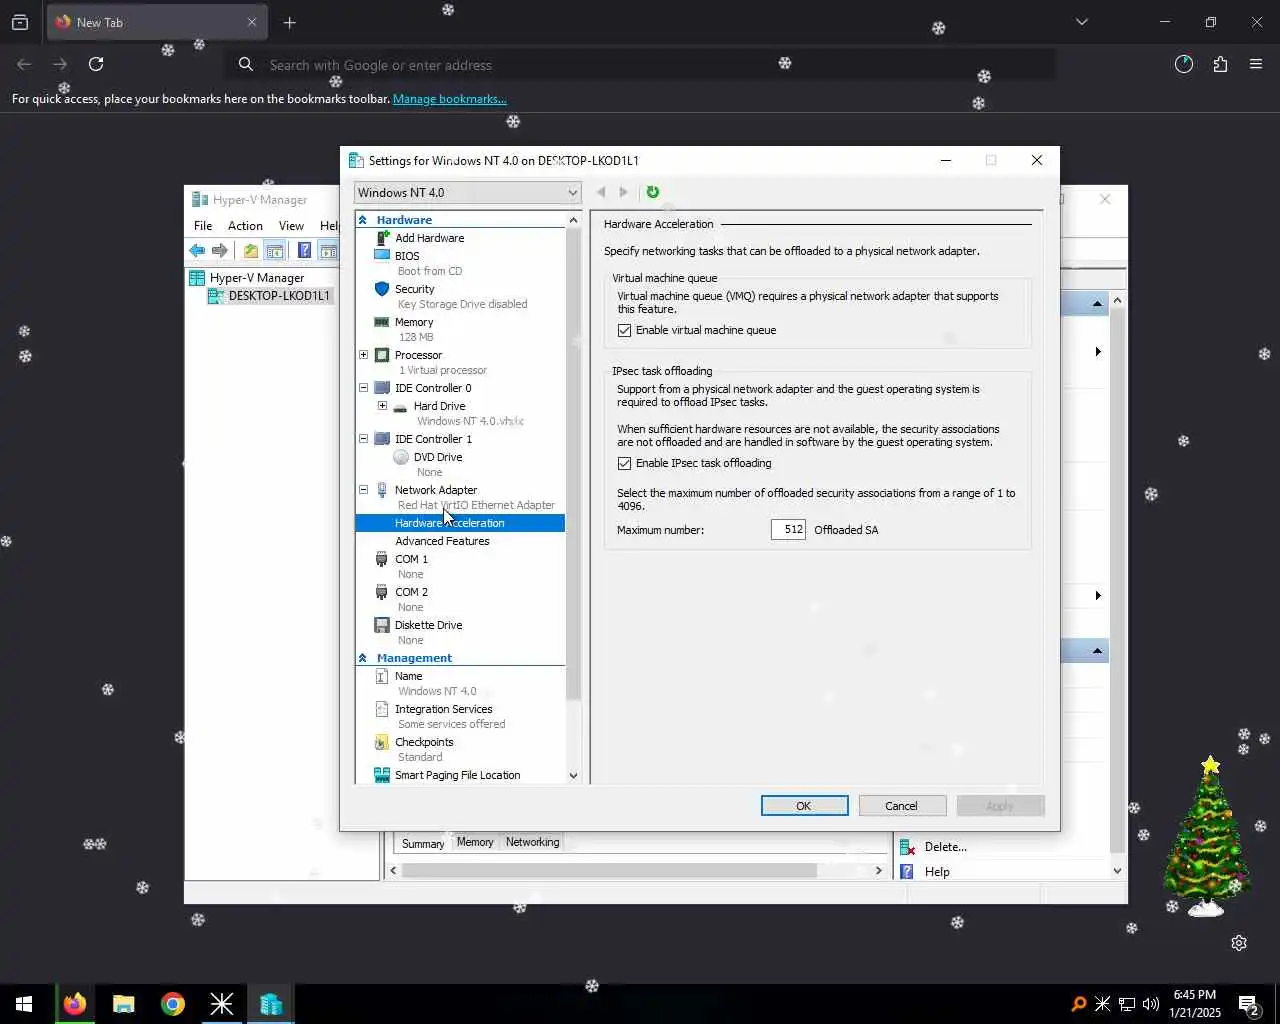Select the Hard Drive entry
This screenshot has width=1280, height=1024.
click(x=439, y=406)
